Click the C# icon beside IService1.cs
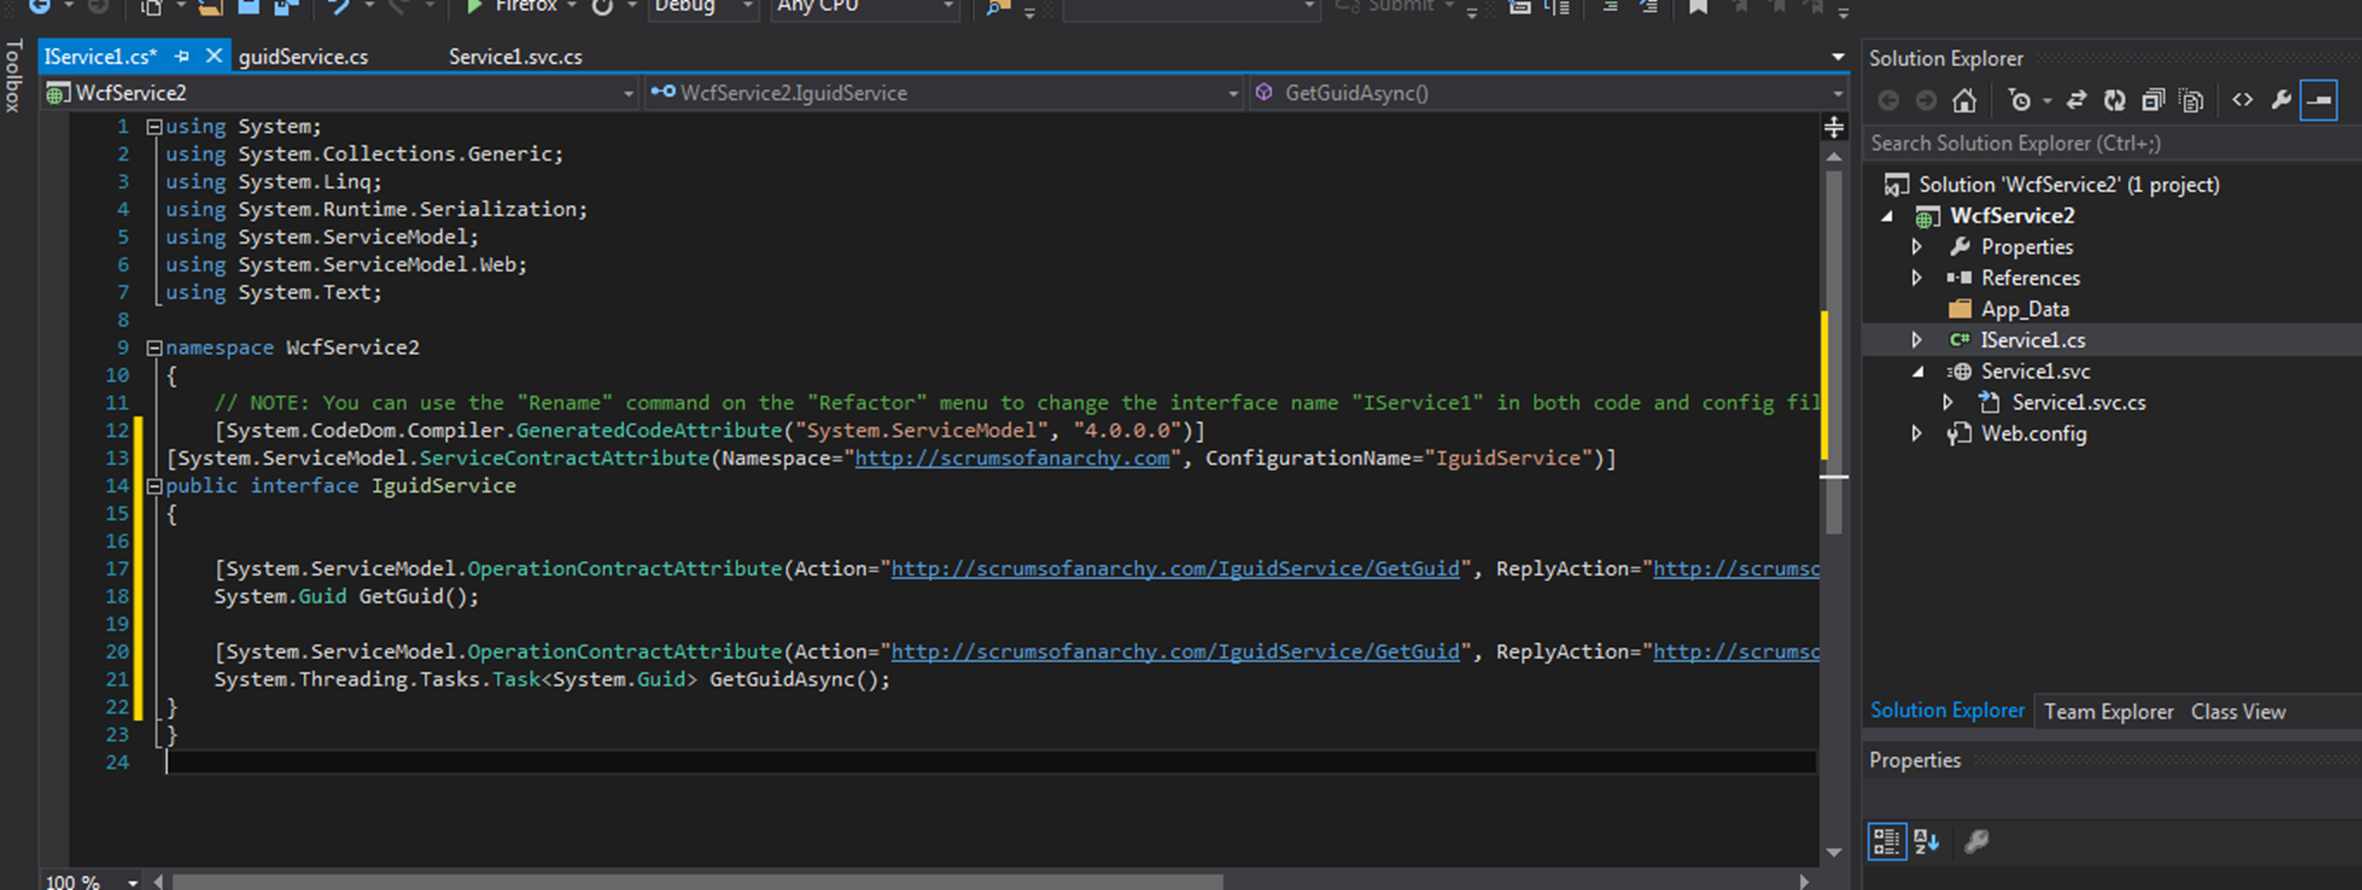Screen dimensions: 2362x890 (x=1960, y=340)
